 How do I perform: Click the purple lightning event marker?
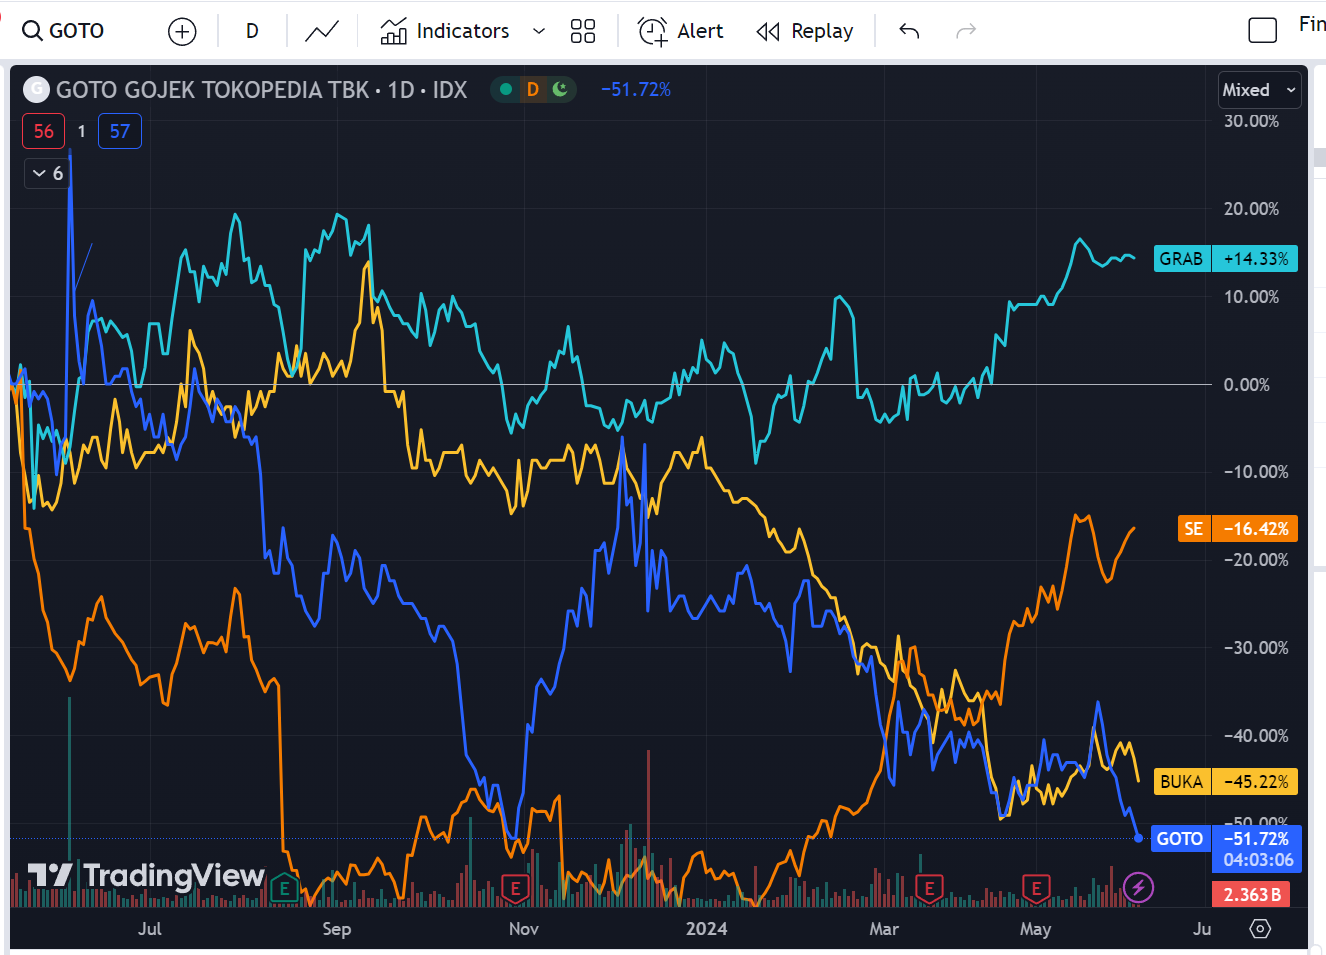coord(1139,887)
